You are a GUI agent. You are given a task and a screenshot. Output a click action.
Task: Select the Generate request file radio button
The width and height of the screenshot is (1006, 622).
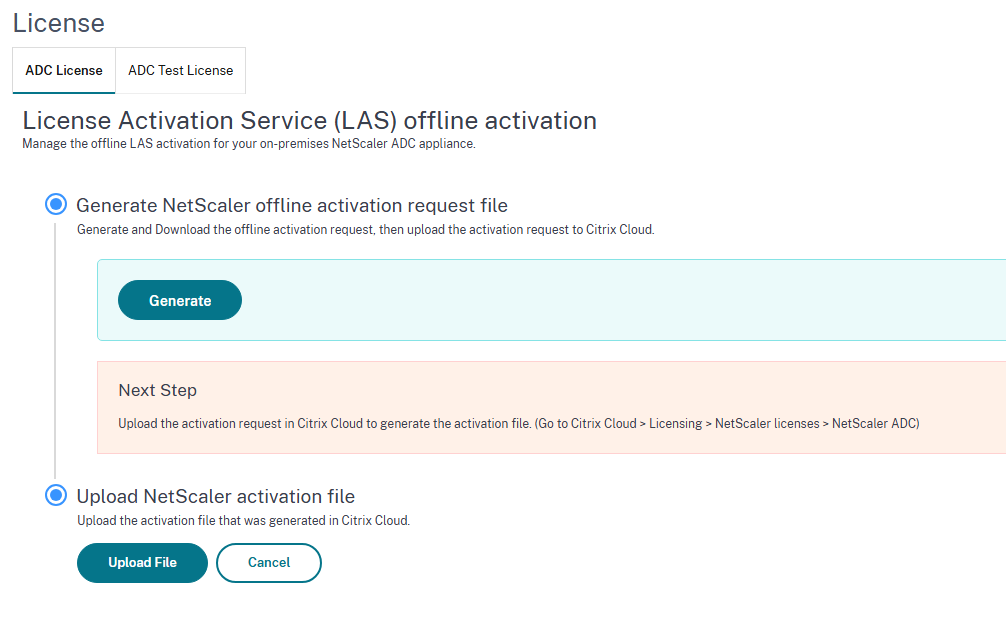pos(56,205)
